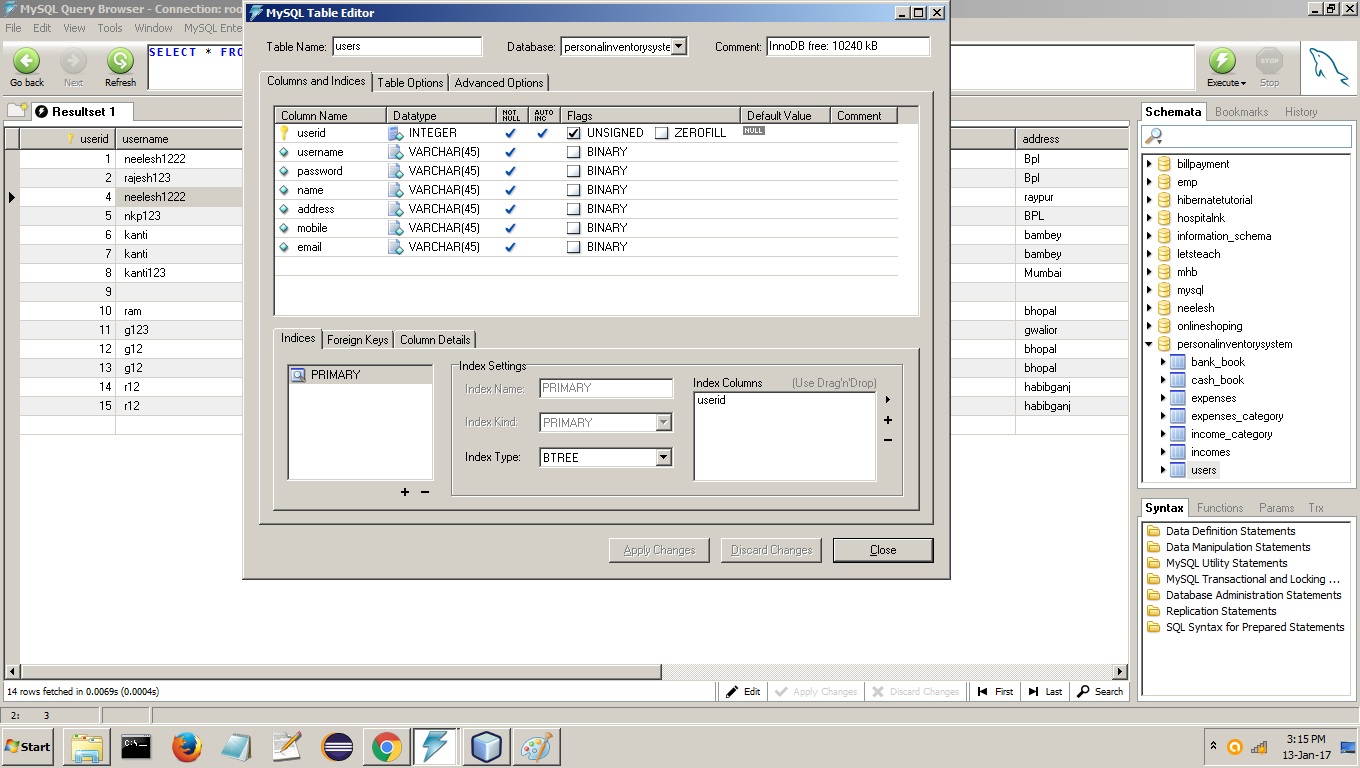Click the First button in result bar
Viewport: 1360px width, 768px height.
point(995,691)
